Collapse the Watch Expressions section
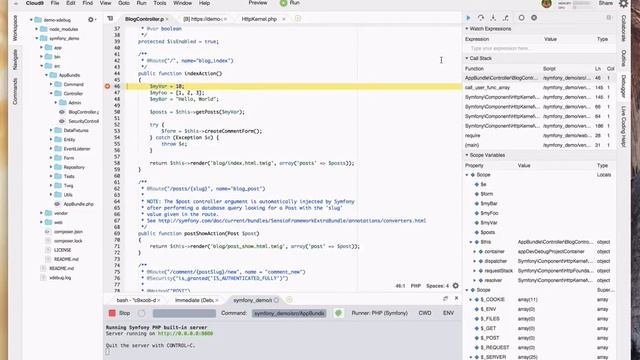 (467, 29)
